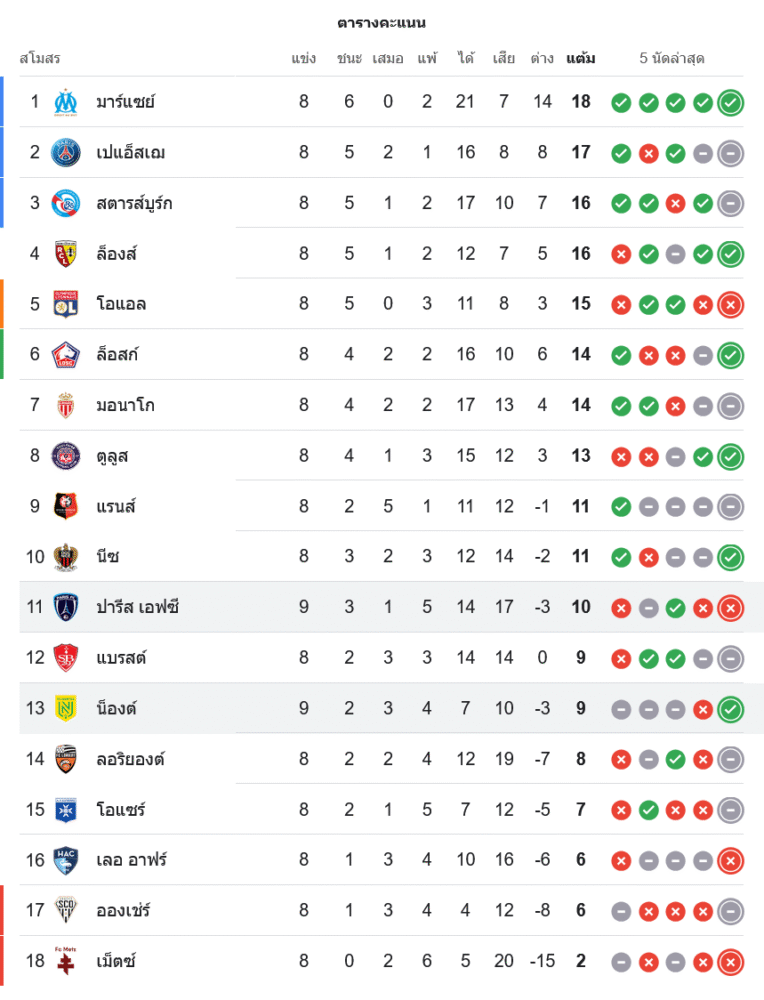The image size is (764, 1000).
Task: Click the 5 นัดล่าสุด column header
Action: click(x=672, y=58)
